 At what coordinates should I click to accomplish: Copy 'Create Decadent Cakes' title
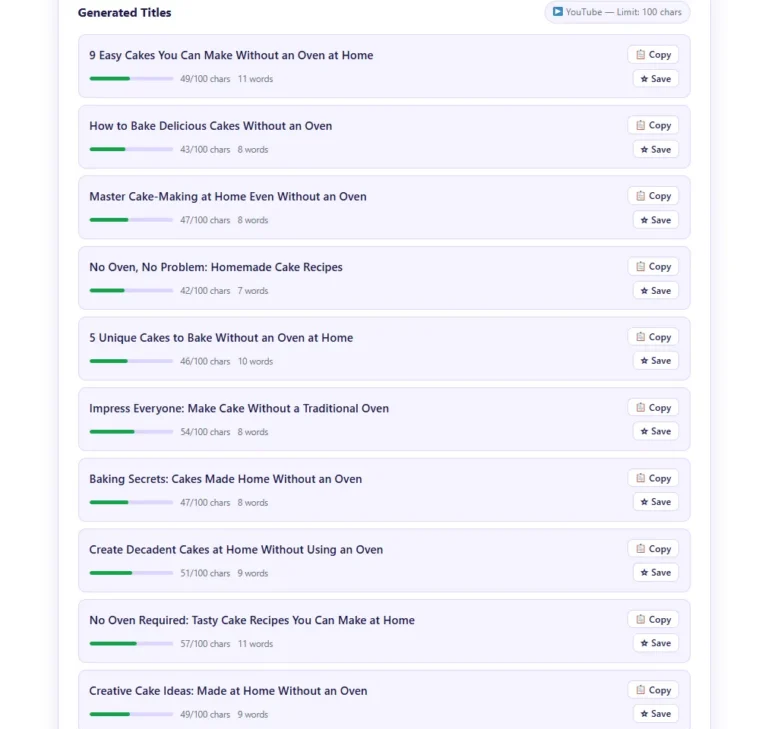[653, 549]
